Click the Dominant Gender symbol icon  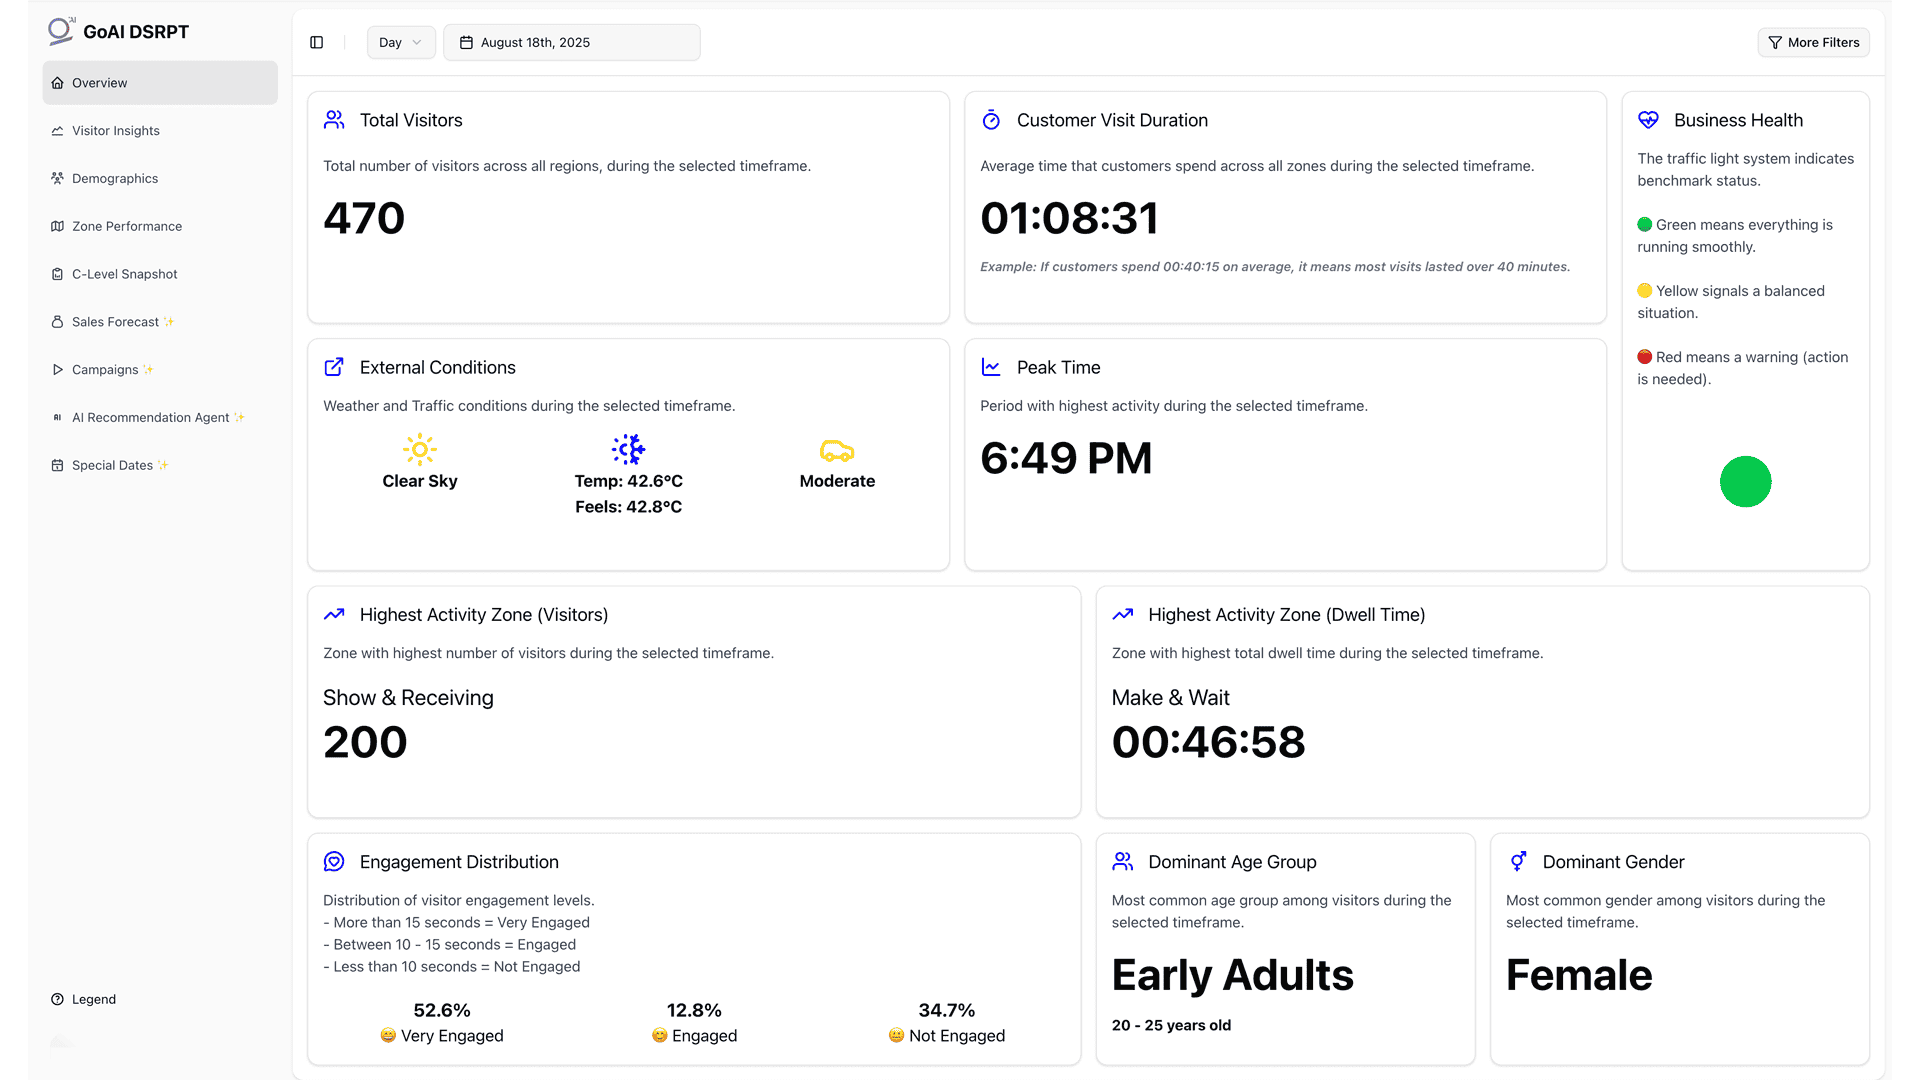click(x=1518, y=861)
